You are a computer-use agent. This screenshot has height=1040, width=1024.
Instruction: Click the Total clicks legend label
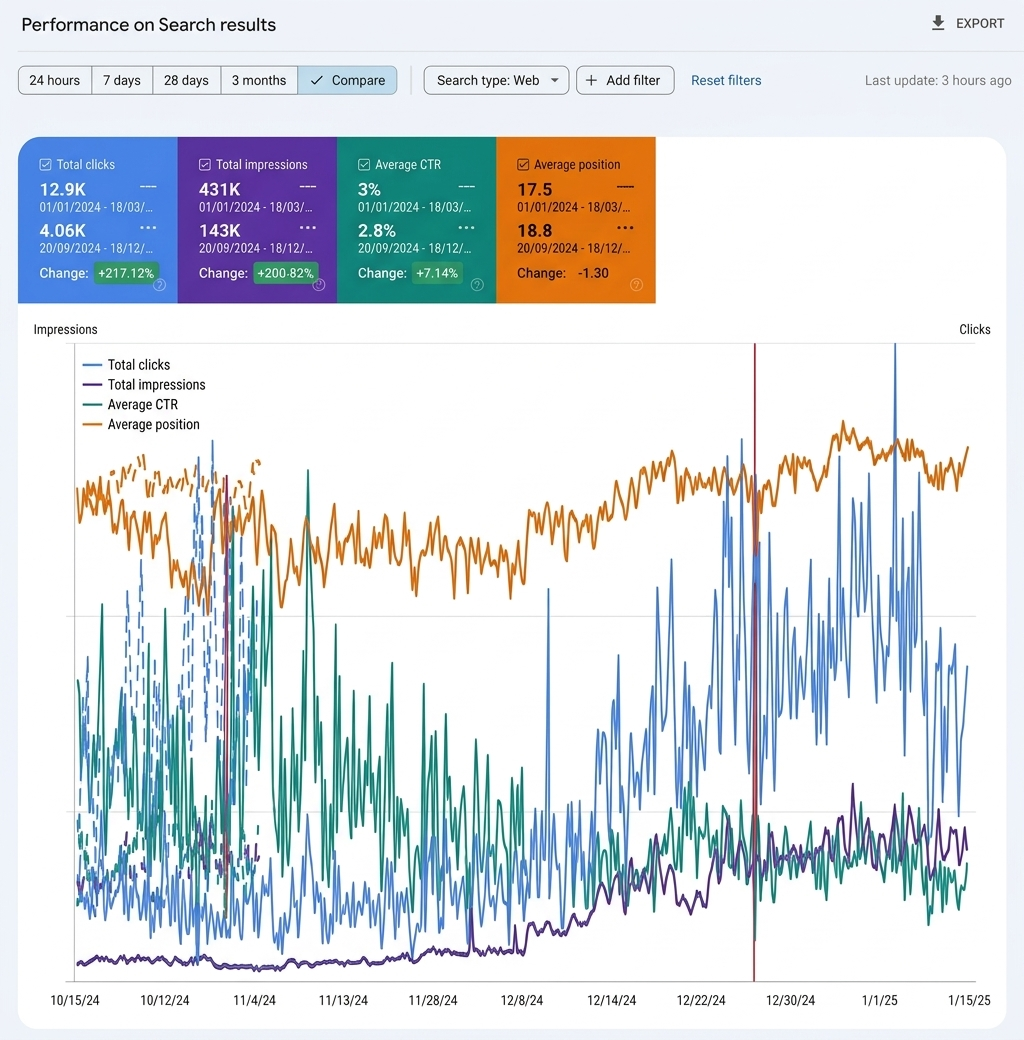pos(139,365)
